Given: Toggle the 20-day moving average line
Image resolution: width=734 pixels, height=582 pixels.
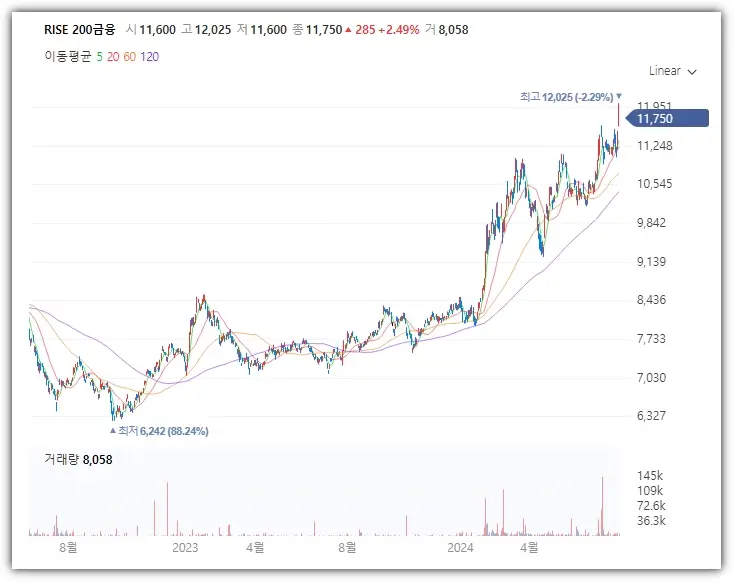Looking at the screenshot, I should (113, 56).
